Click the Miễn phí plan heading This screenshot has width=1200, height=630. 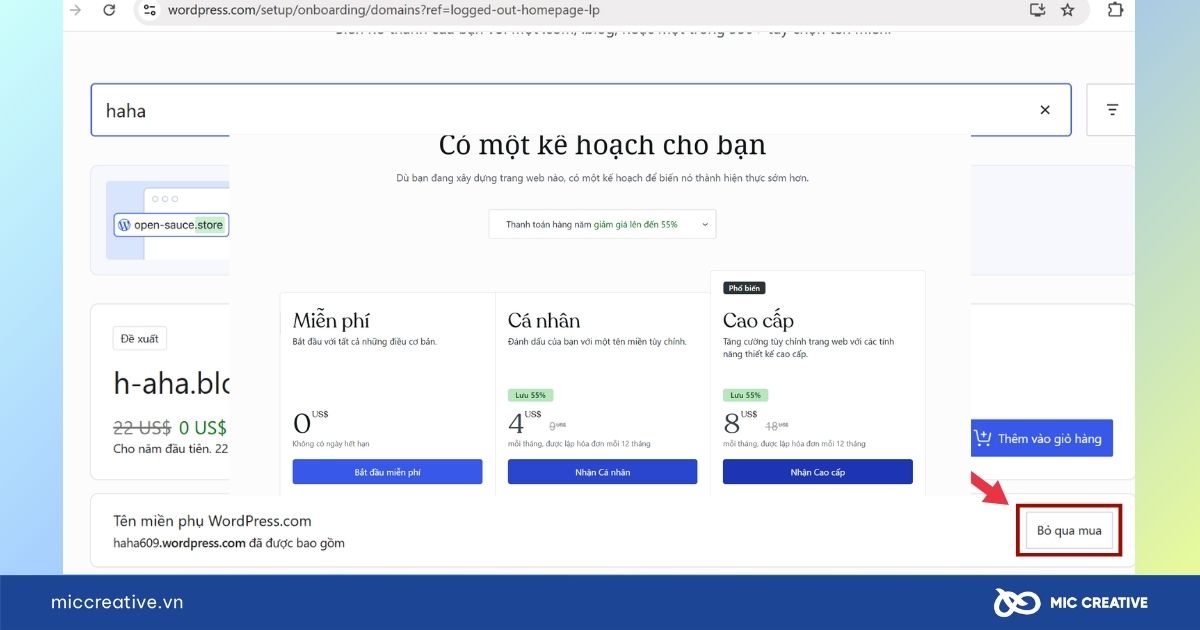pos(331,321)
